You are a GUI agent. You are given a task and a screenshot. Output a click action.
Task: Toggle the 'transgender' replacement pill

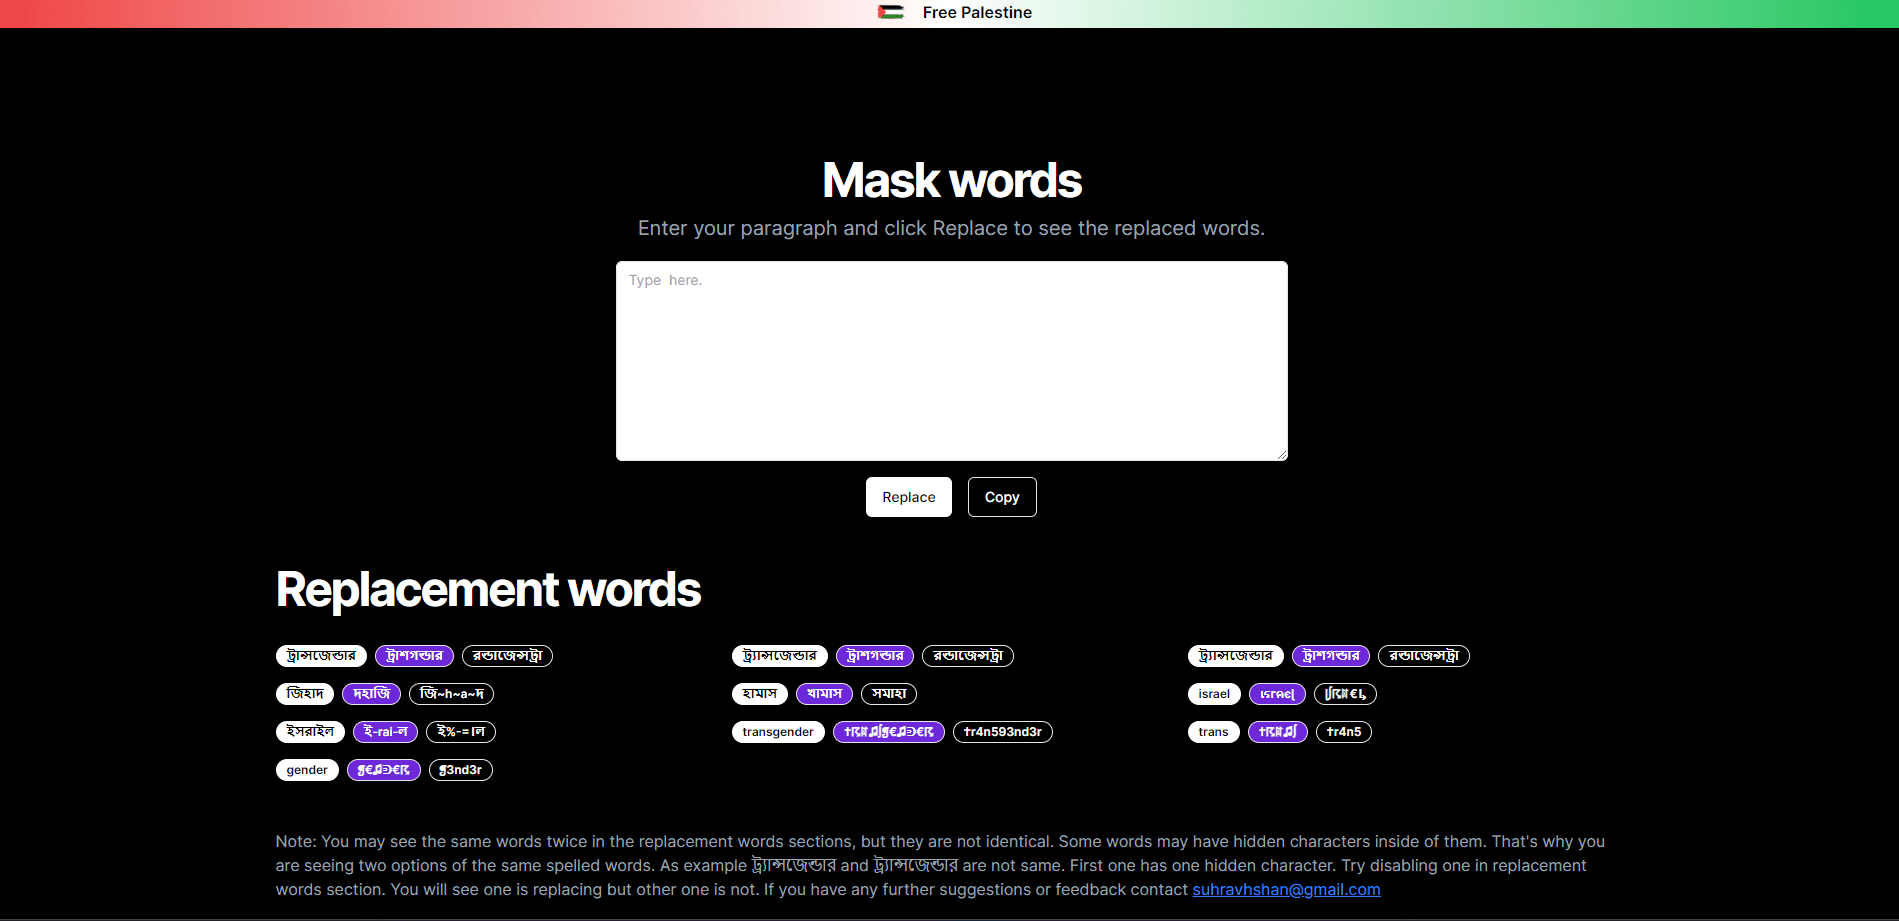point(778,731)
